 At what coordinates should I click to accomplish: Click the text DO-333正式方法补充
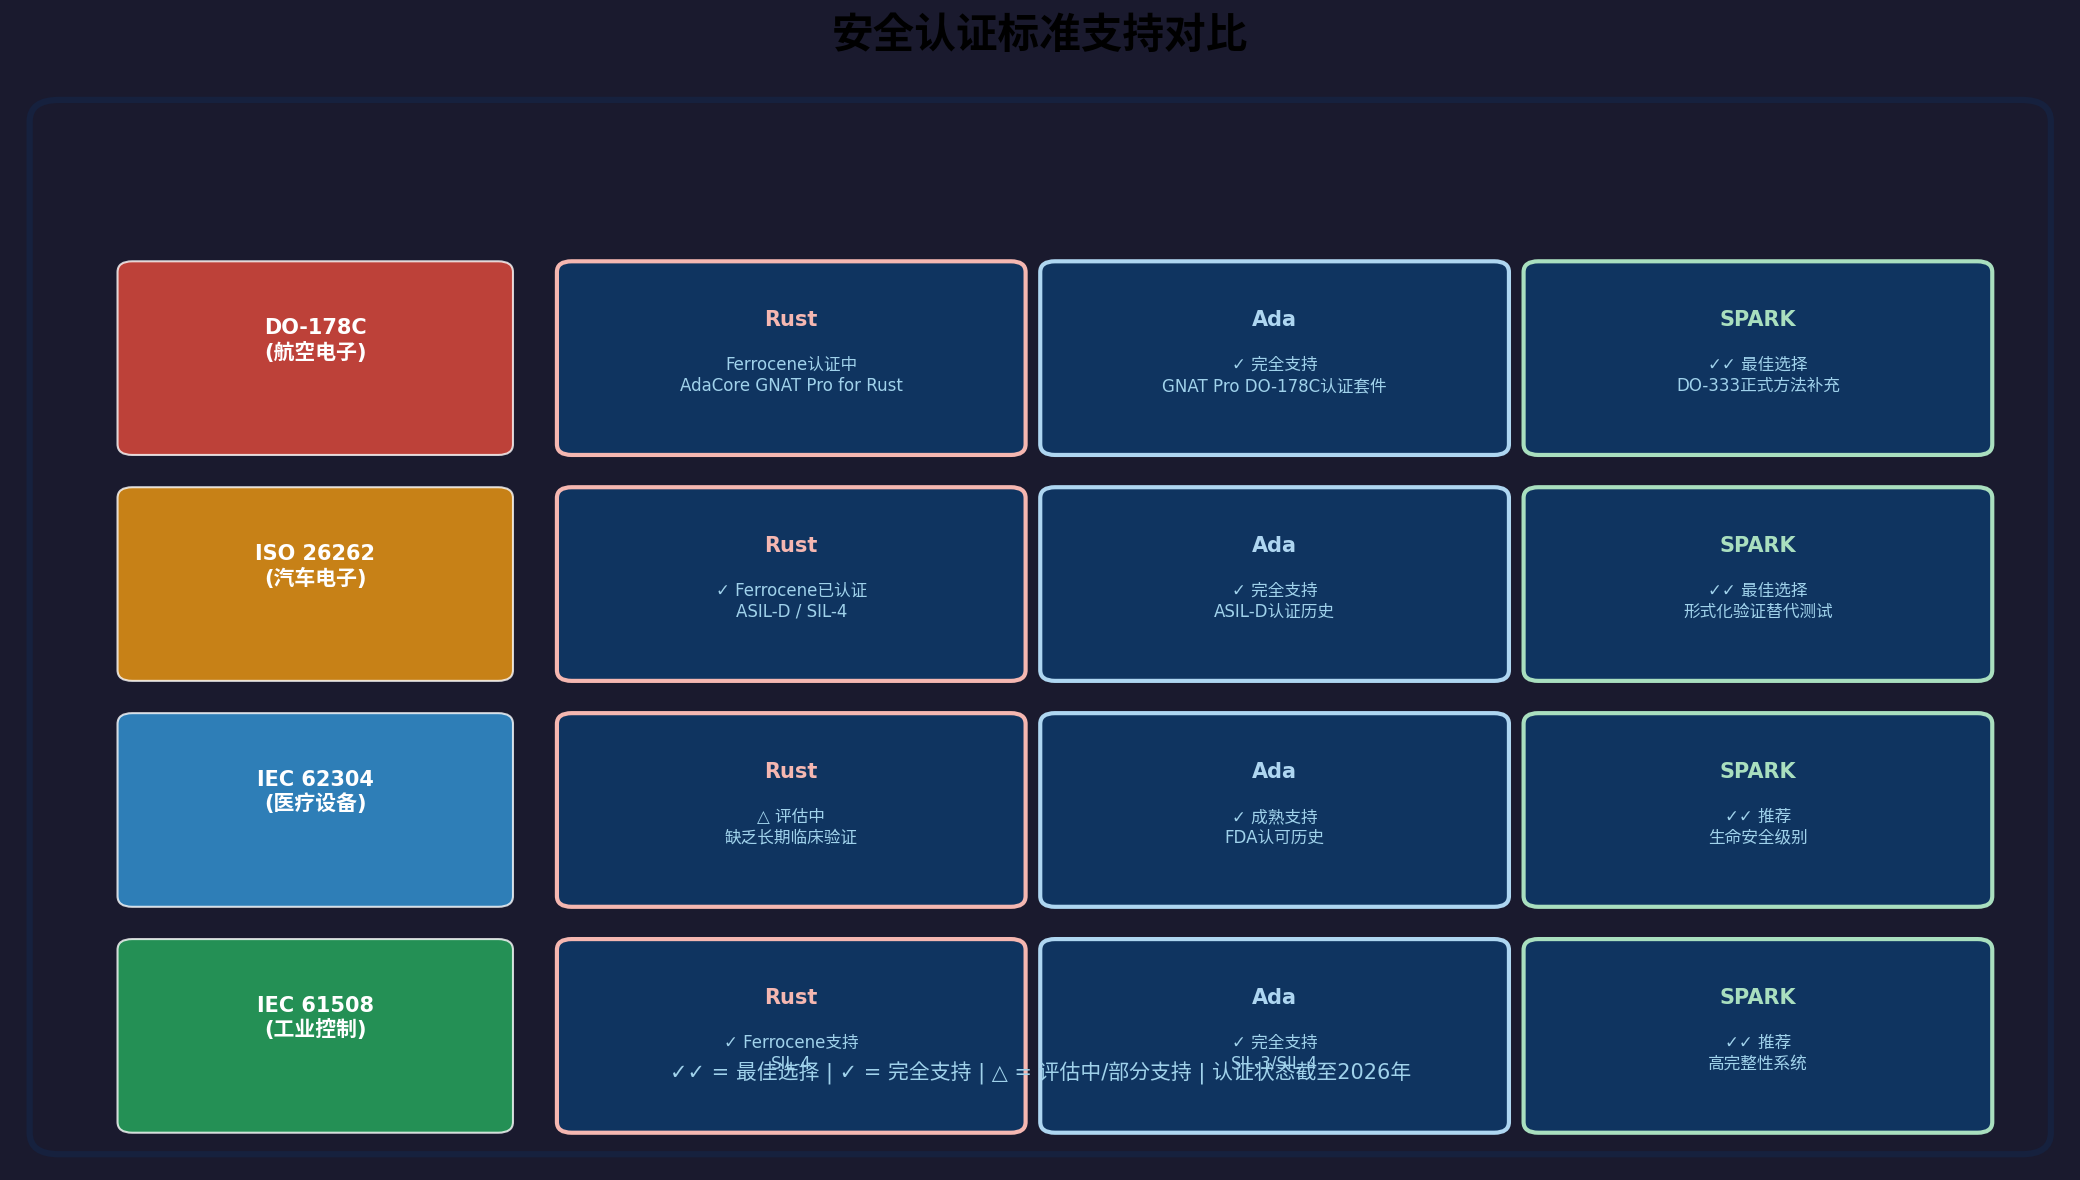coord(1758,385)
